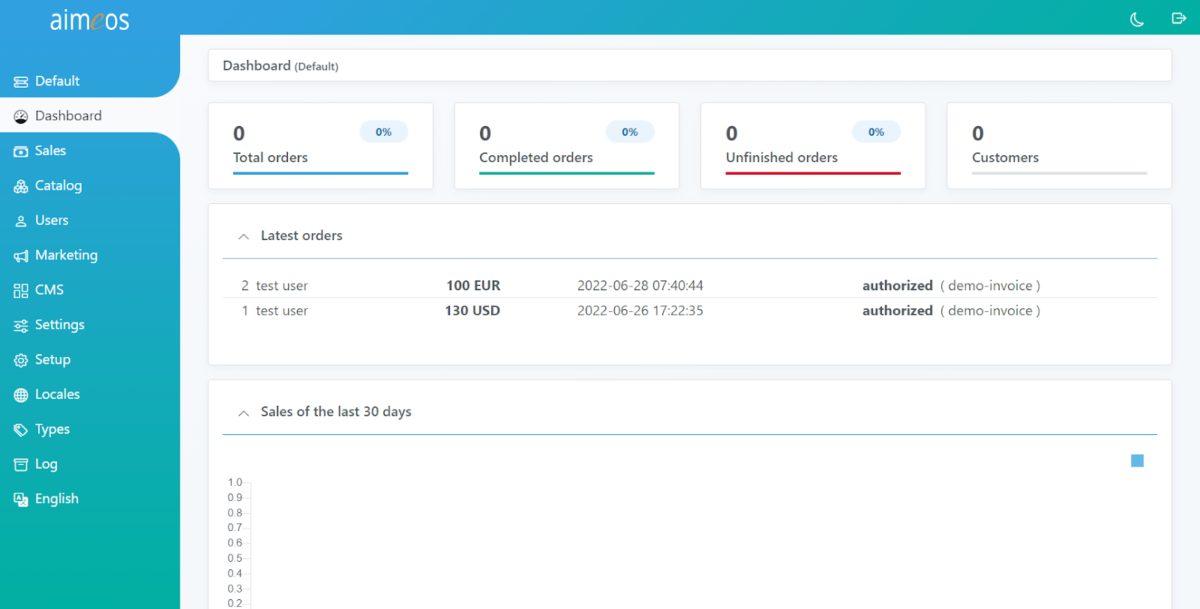Image resolution: width=1200 pixels, height=609 pixels.
Task: Click the Sales sidebar icon
Action: point(21,151)
